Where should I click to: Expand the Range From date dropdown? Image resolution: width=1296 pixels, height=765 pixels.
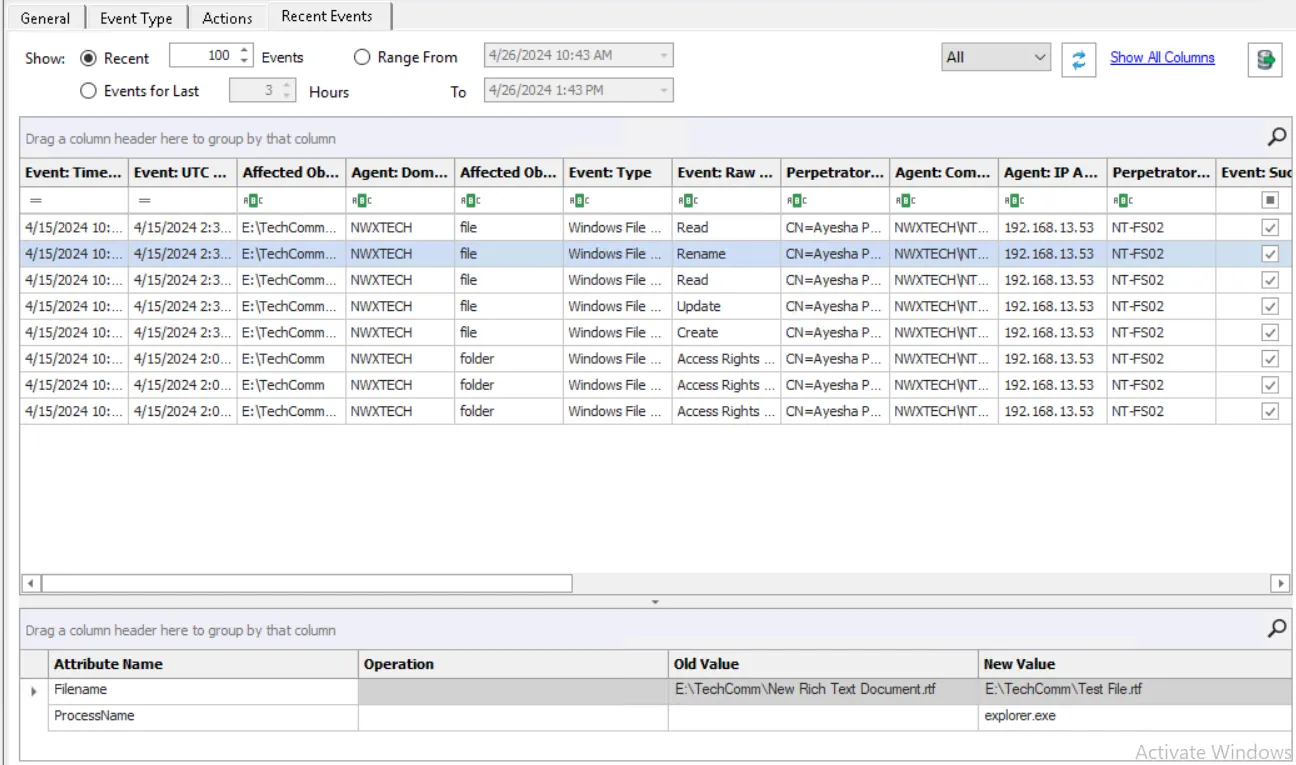coord(664,56)
